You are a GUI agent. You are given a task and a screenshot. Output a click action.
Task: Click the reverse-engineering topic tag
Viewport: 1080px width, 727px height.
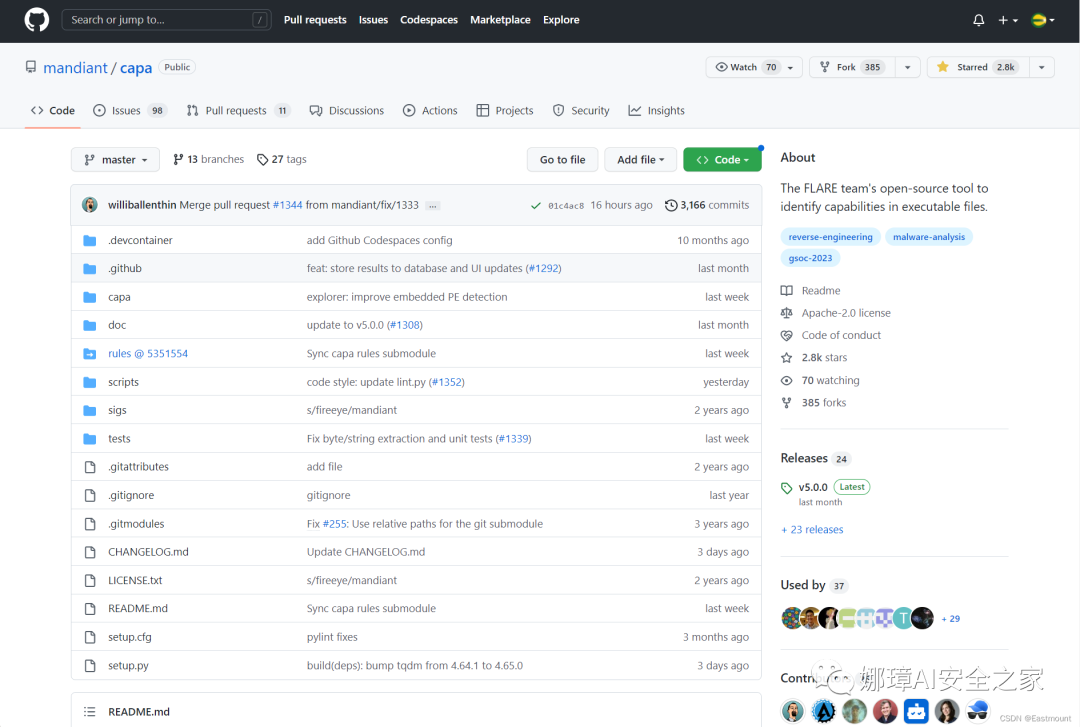830,237
